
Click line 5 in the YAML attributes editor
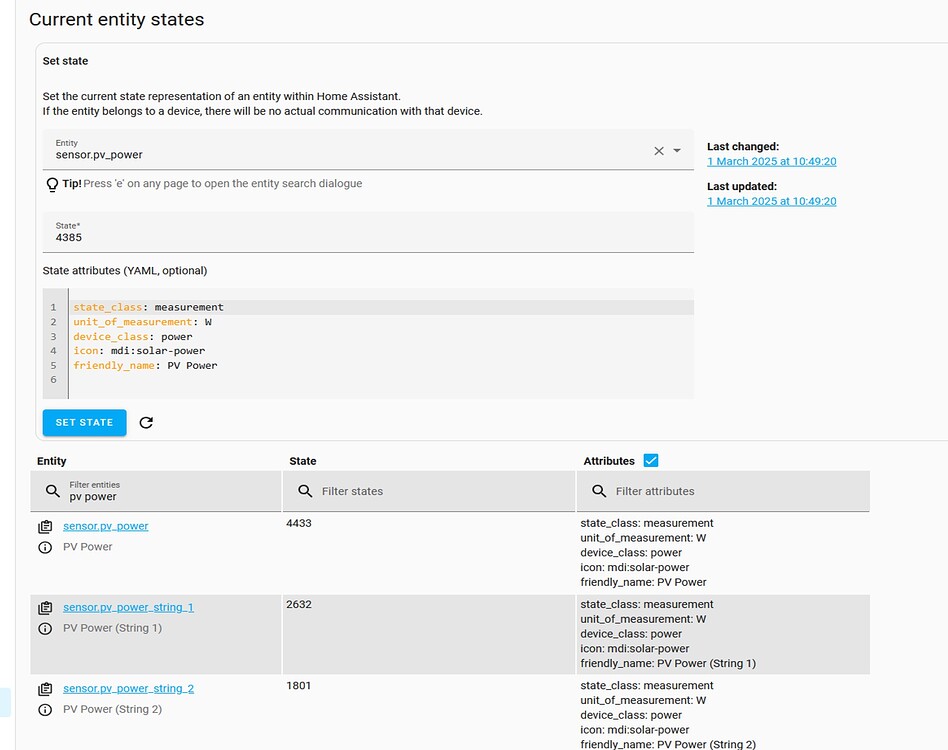point(150,365)
